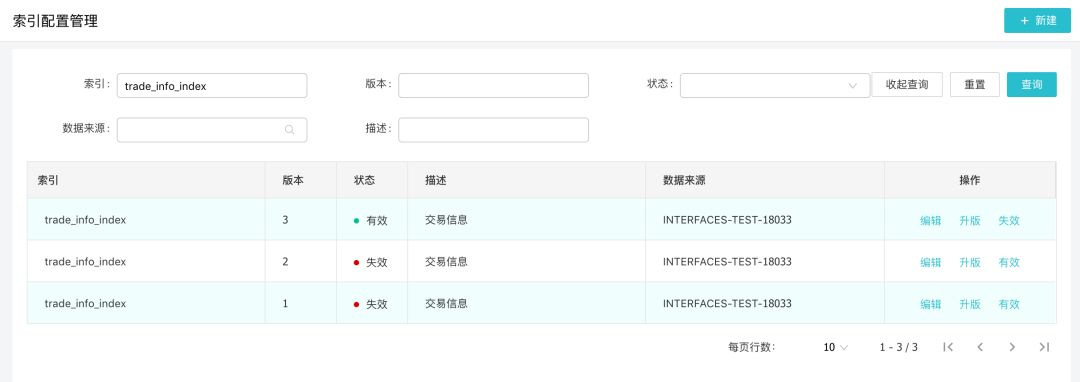This screenshot has width=1080, height=382.
Task: Click 升版 for version 2 row
Action: pos(970,262)
